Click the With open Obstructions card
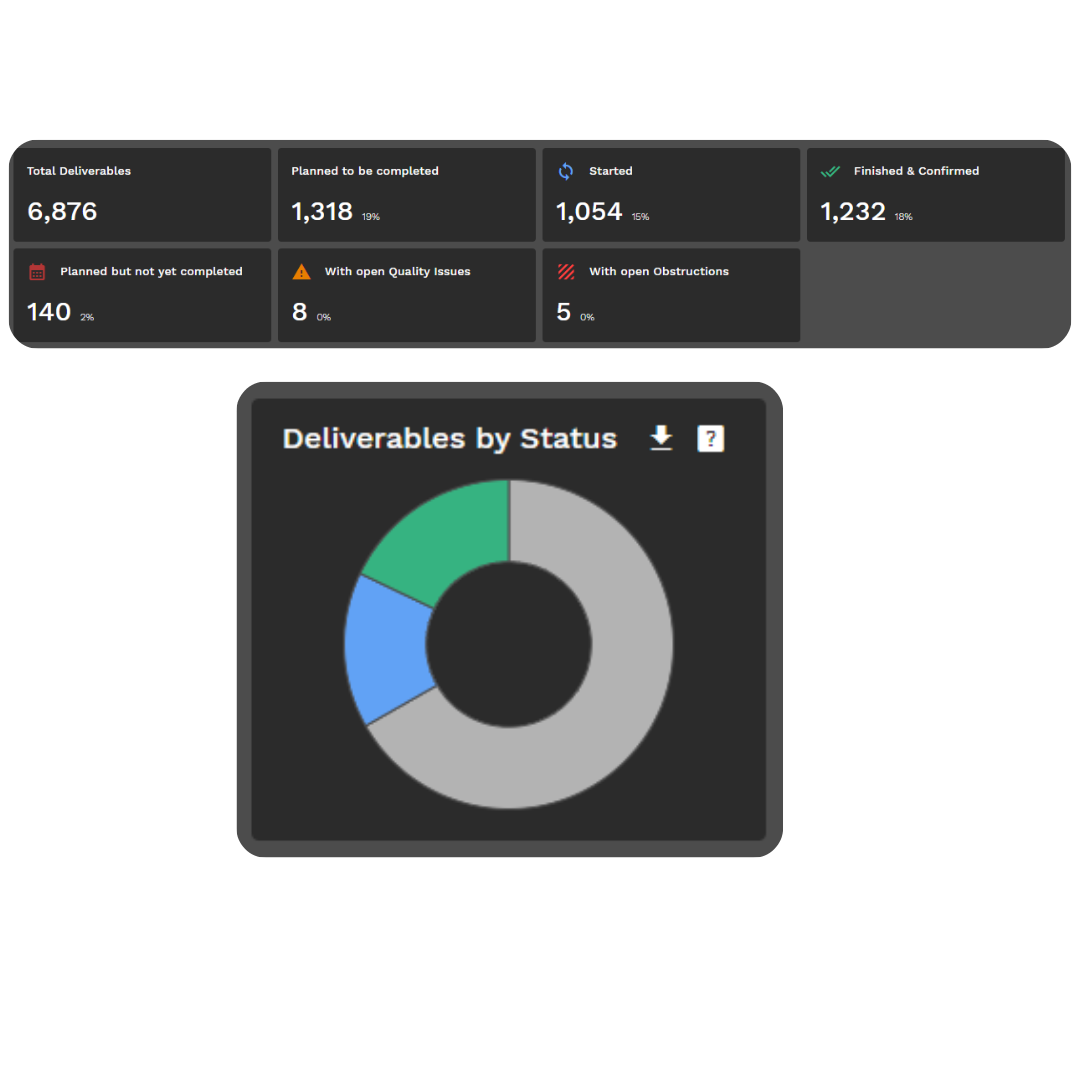 coord(670,294)
